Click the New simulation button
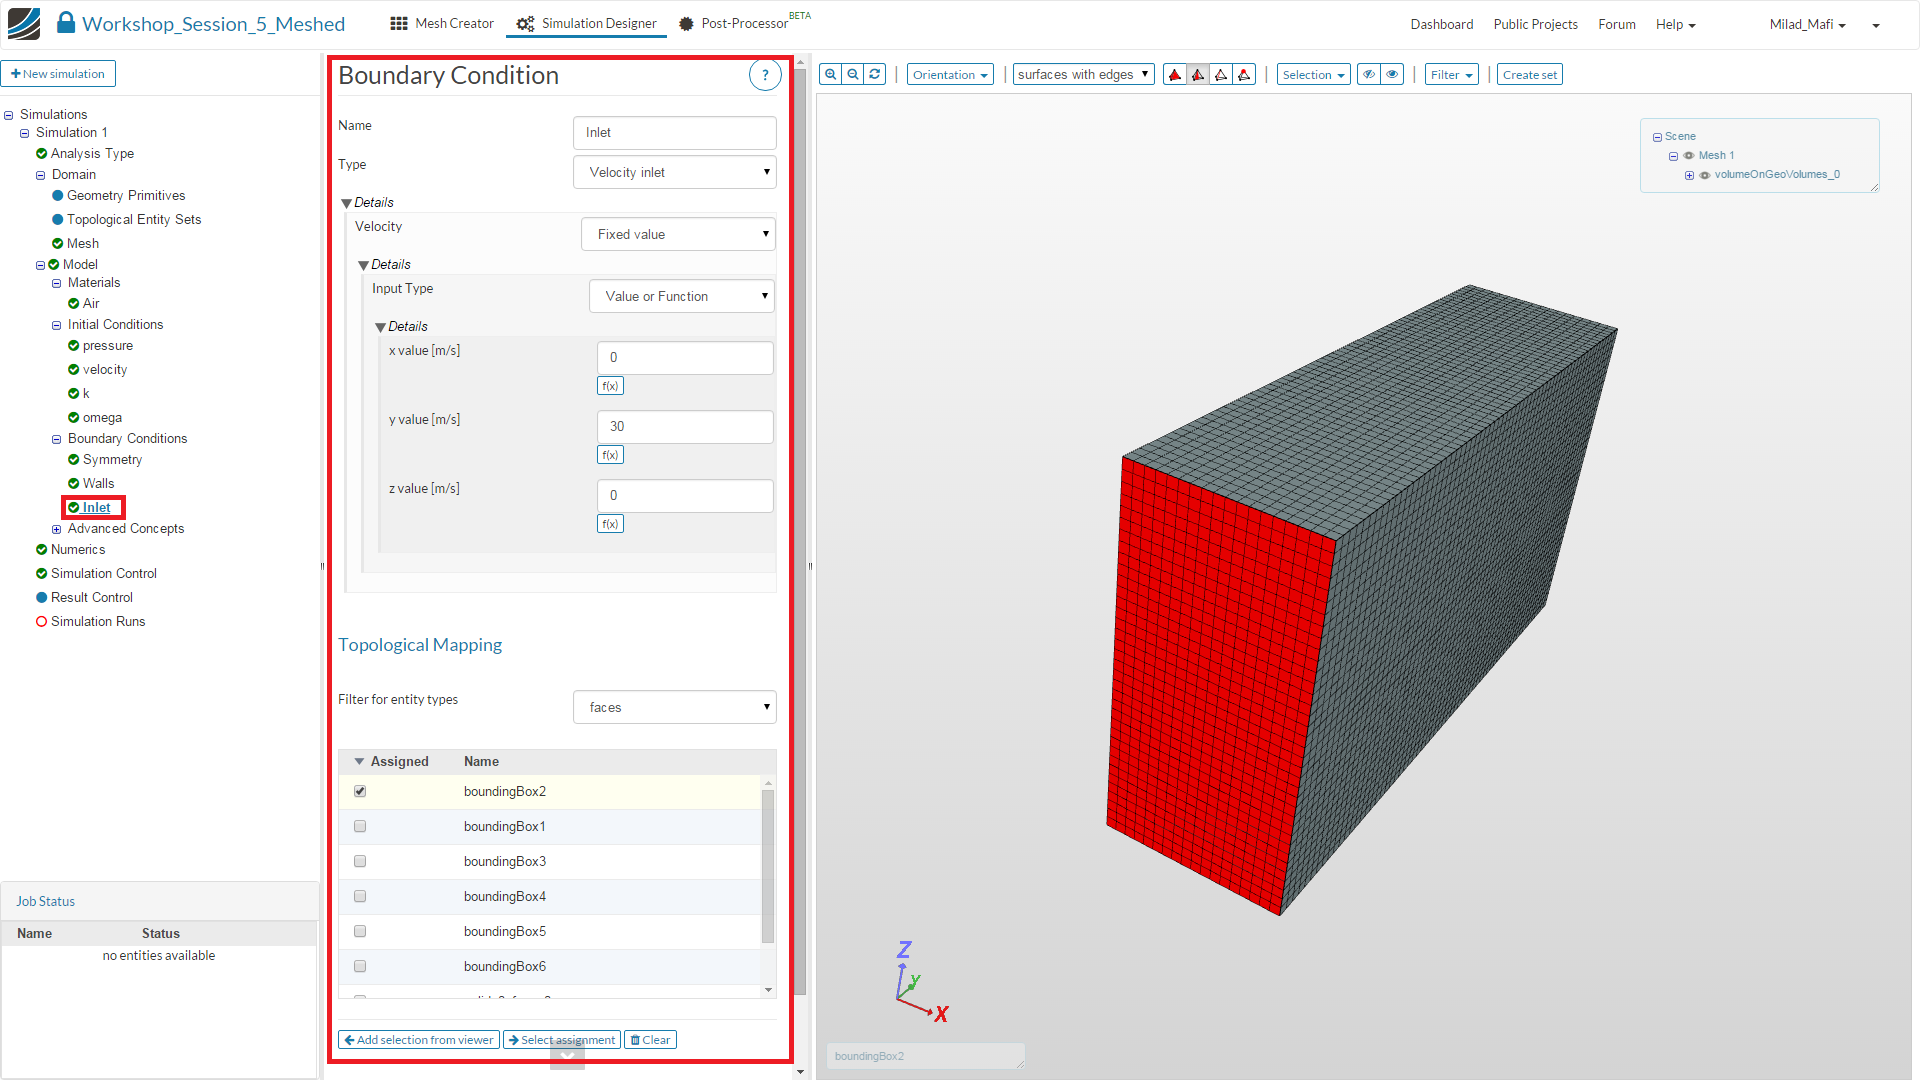The image size is (1920, 1080). tap(58, 74)
